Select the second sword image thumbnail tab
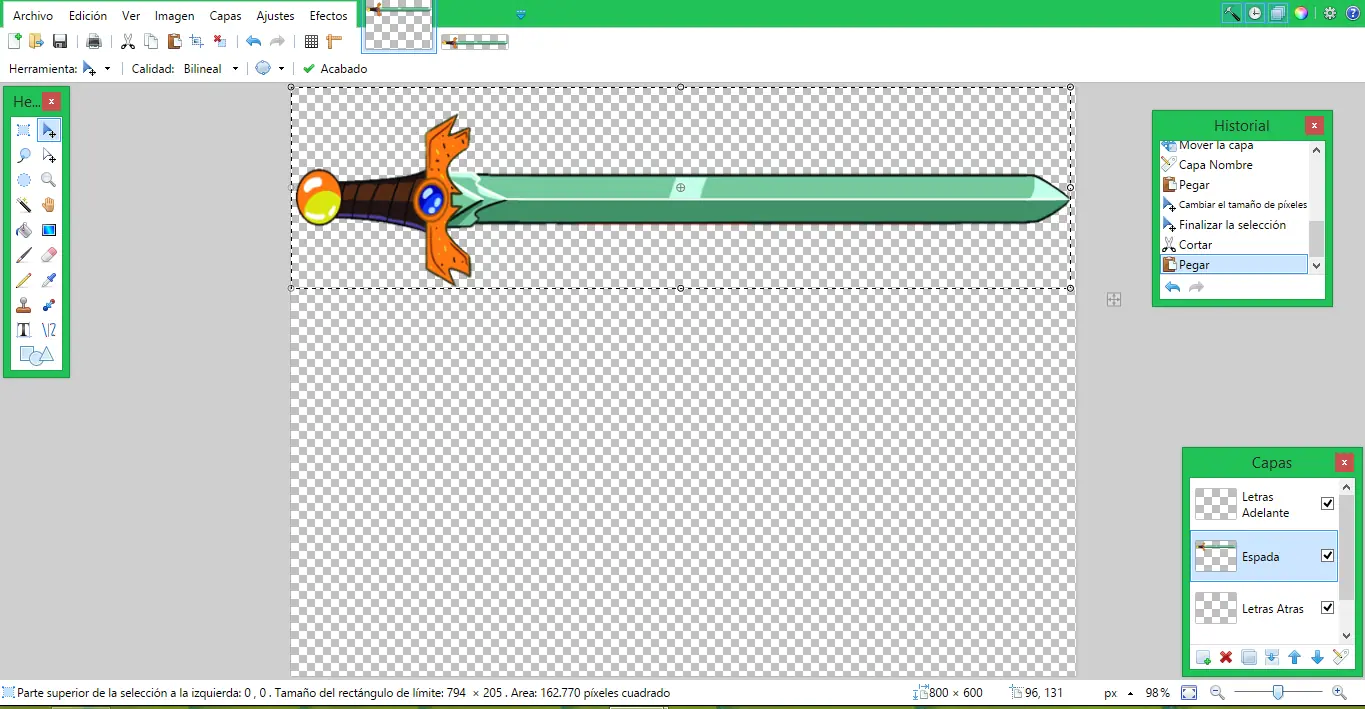The image size is (1365, 709). coord(475,41)
